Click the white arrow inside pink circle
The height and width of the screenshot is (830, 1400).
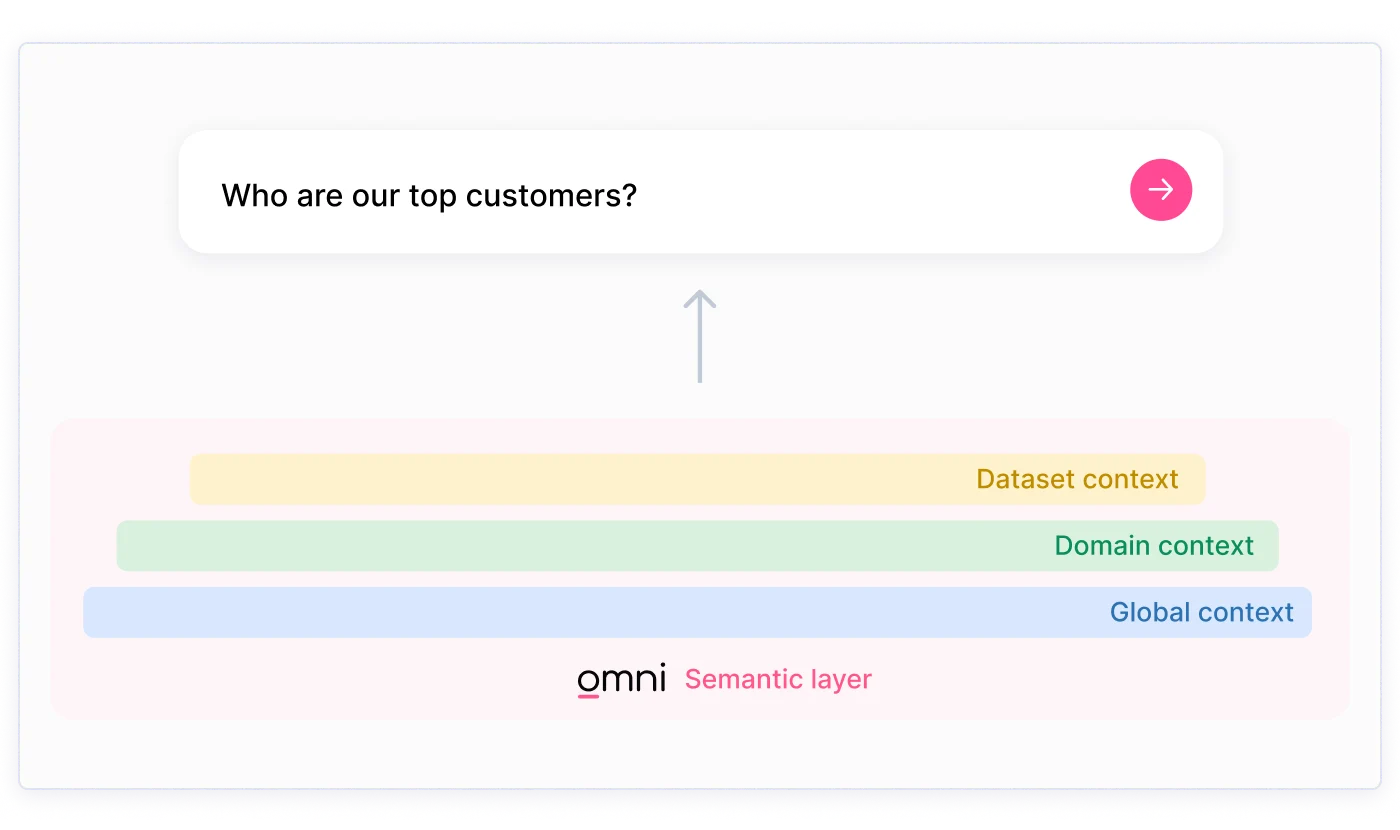point(1161,190)
